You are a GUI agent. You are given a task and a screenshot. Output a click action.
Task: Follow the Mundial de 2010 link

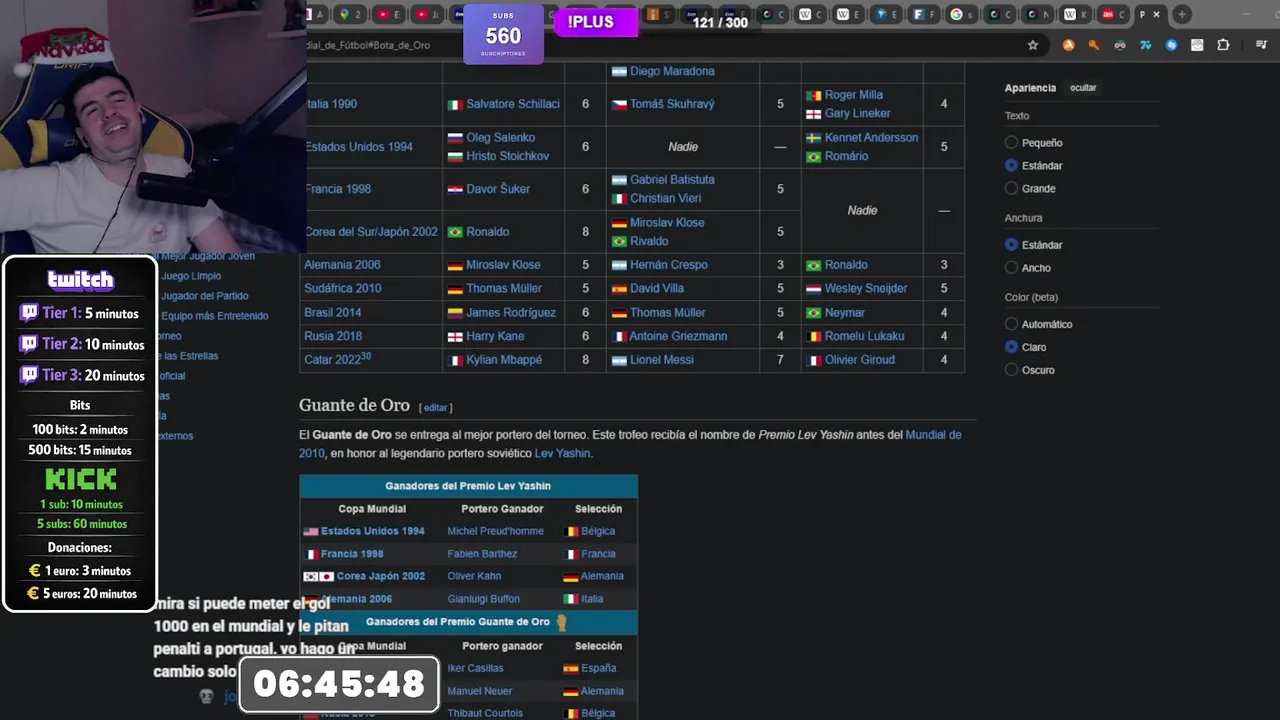click(933, 435)
